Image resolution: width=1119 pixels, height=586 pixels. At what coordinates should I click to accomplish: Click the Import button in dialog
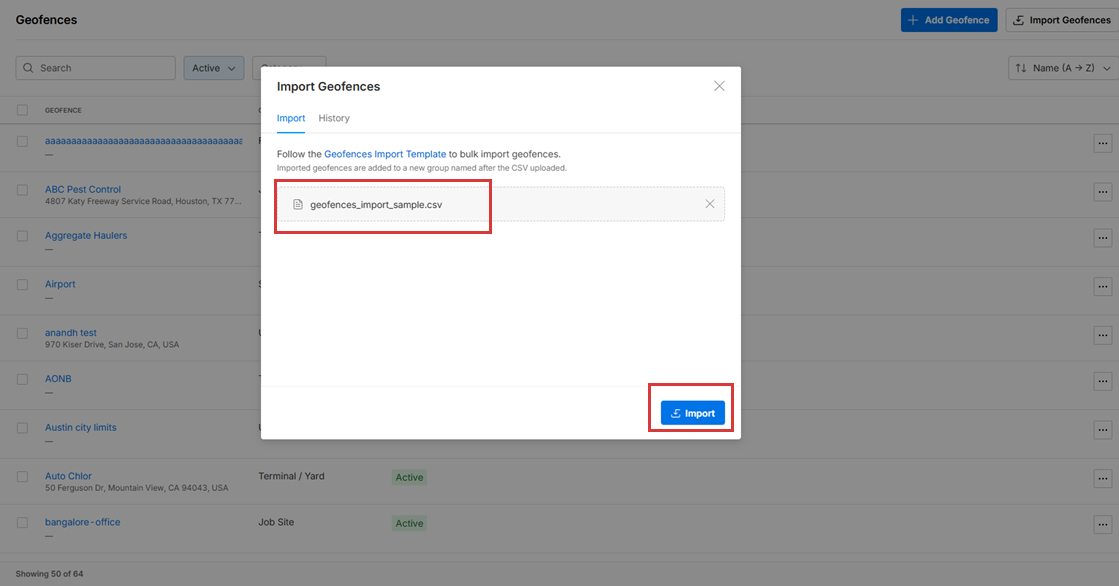pyautogui.click(x=692, y=413)
